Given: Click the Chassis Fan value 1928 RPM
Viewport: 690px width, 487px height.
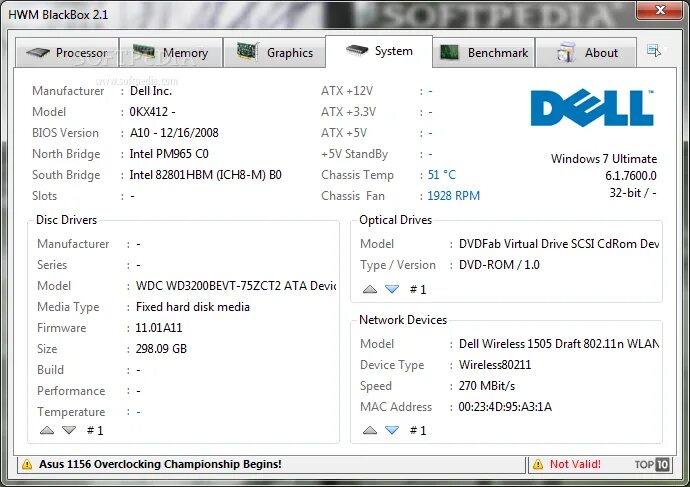Looking at the screenshot, I should click(454, 196).
